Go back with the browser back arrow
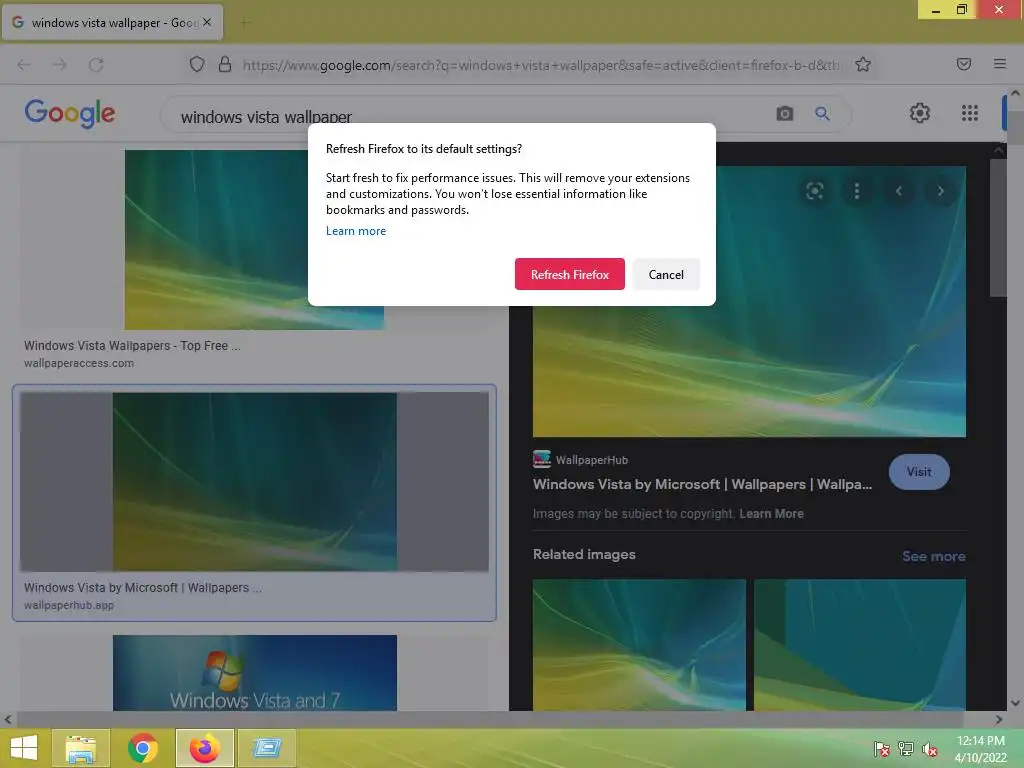Viewport: 1024px width, 768px height. click(x=24, y=65)
